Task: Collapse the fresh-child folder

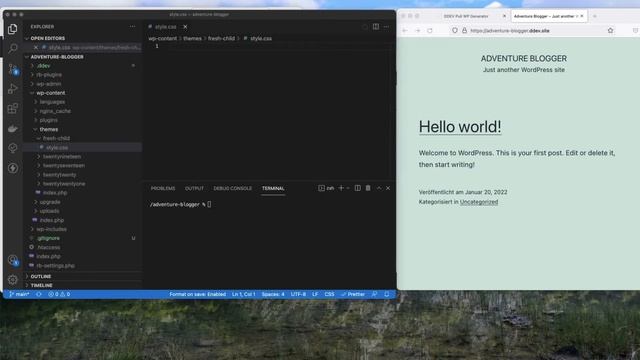Action: click(x=56, y=138)
